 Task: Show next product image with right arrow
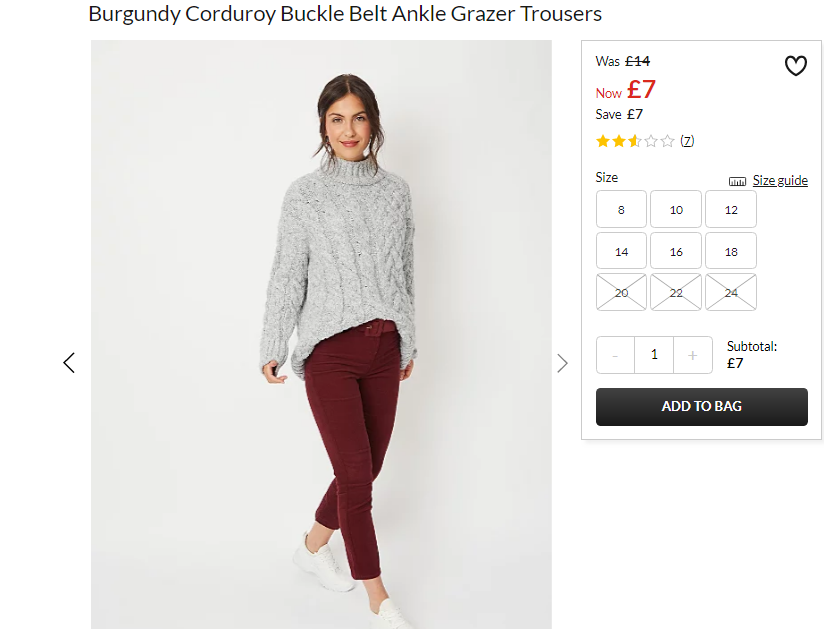click(x=562, y=363)
